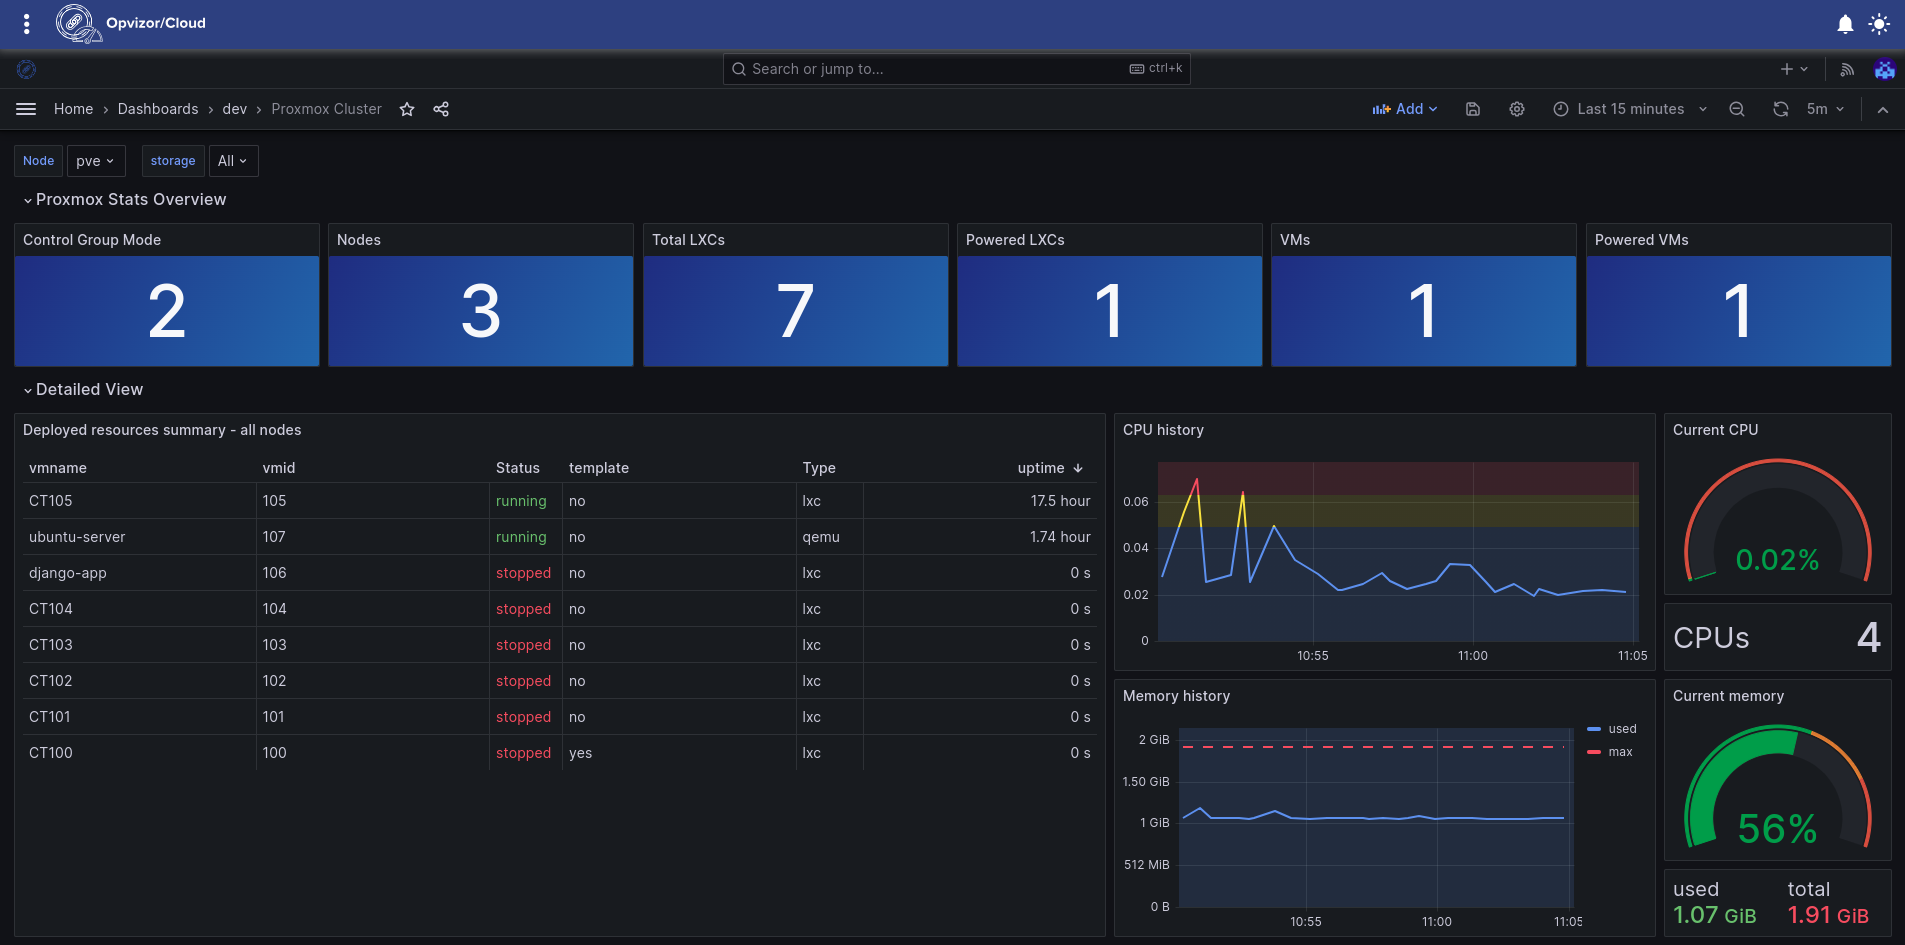The image size is (1905, 945).
Task: Open the Add panel dropdown
Action: [x=1404, y=109]
